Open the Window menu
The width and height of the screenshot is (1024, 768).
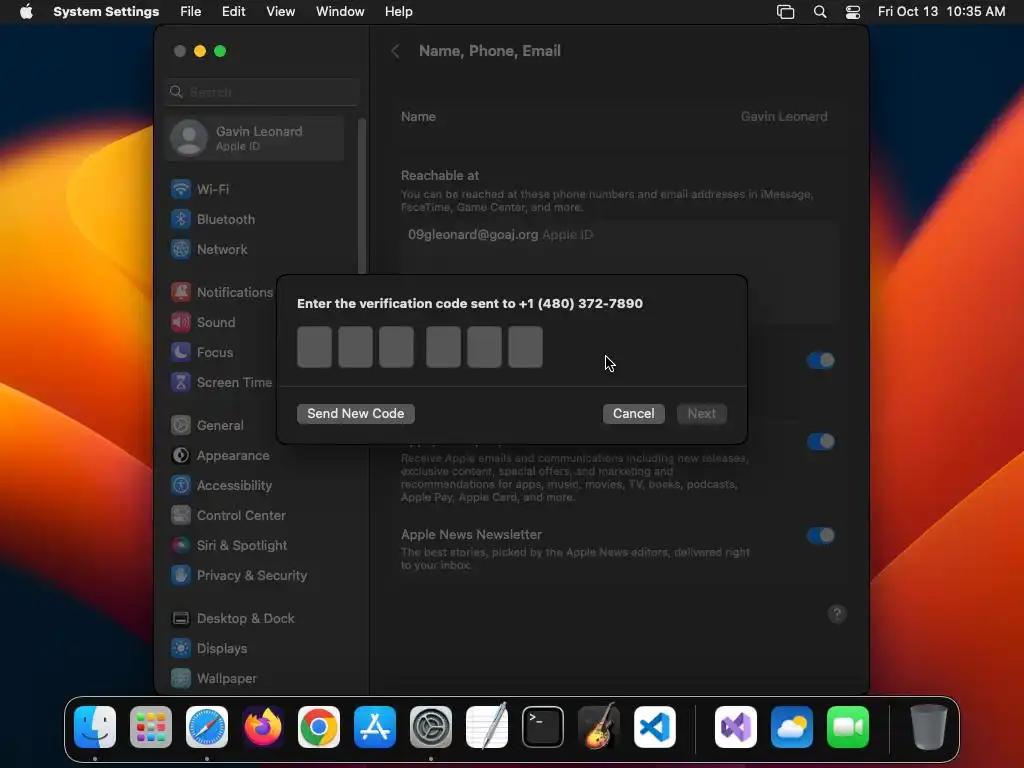coord(340,12)
